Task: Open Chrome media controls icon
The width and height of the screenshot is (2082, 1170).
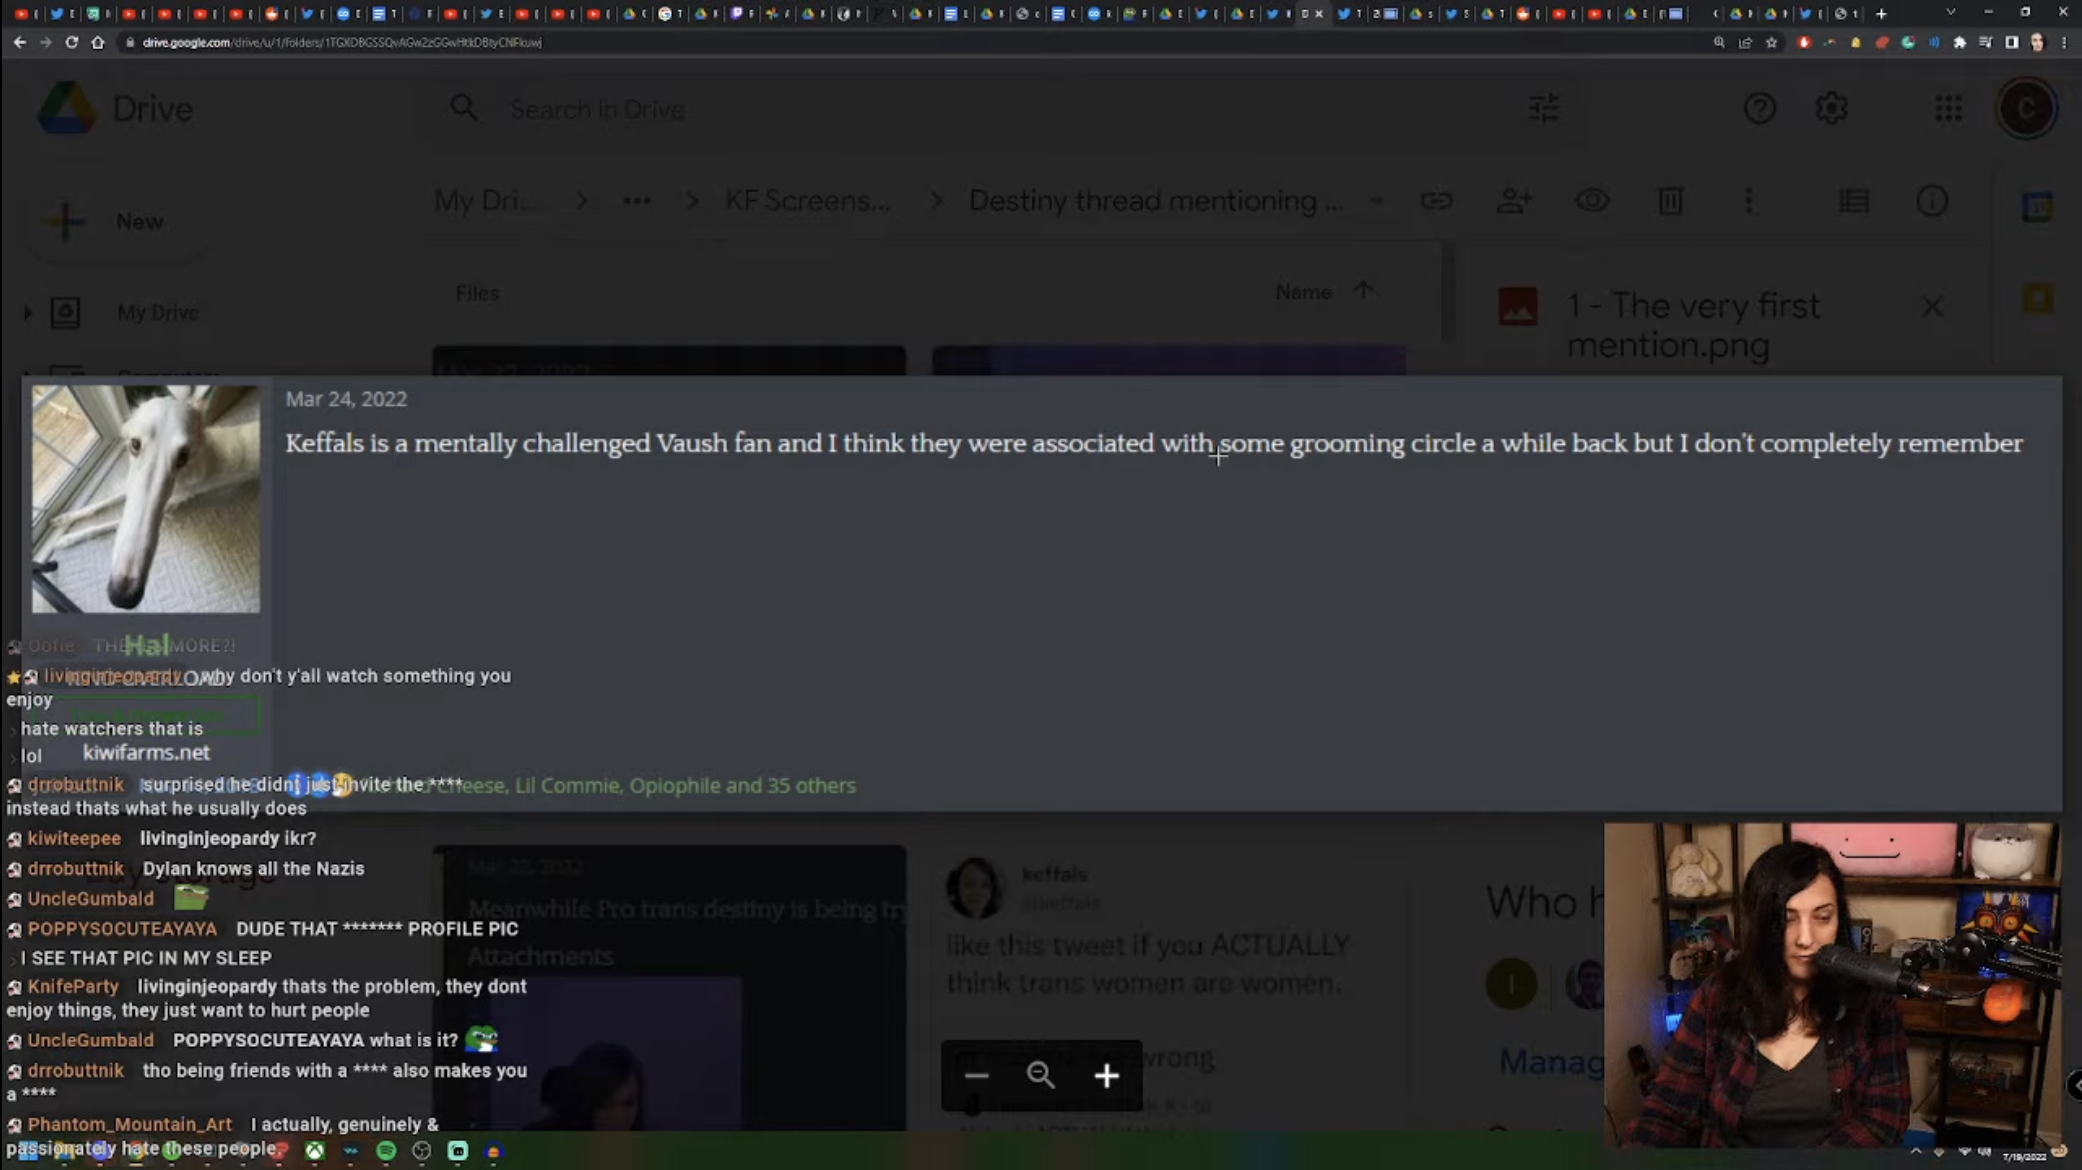Action: coord(1985,42)
